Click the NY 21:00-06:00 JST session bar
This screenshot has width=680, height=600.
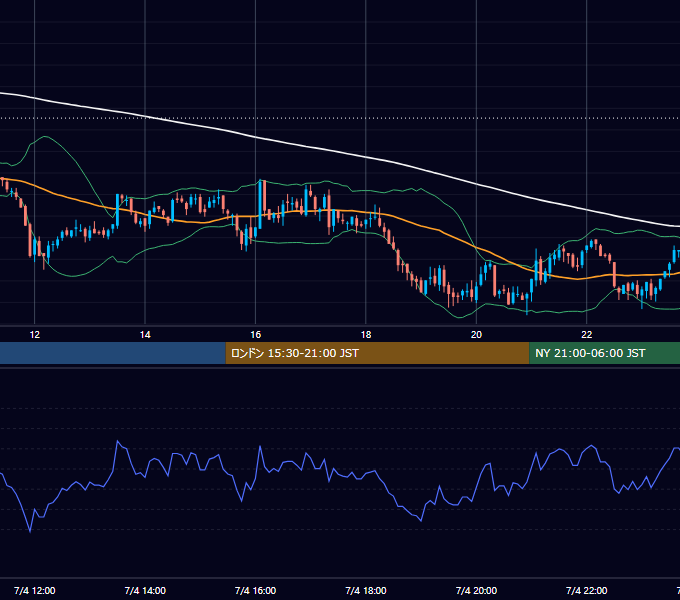(605, 353)
